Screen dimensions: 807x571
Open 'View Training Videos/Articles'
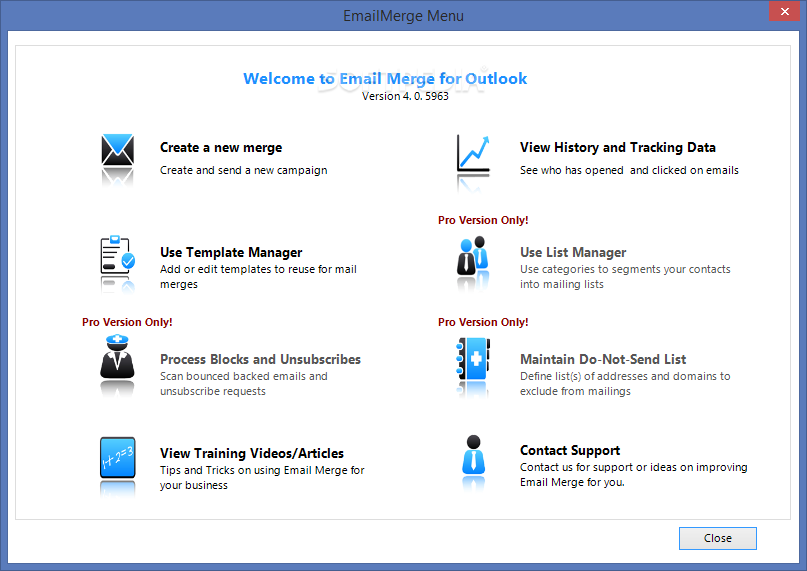(252, 453)
